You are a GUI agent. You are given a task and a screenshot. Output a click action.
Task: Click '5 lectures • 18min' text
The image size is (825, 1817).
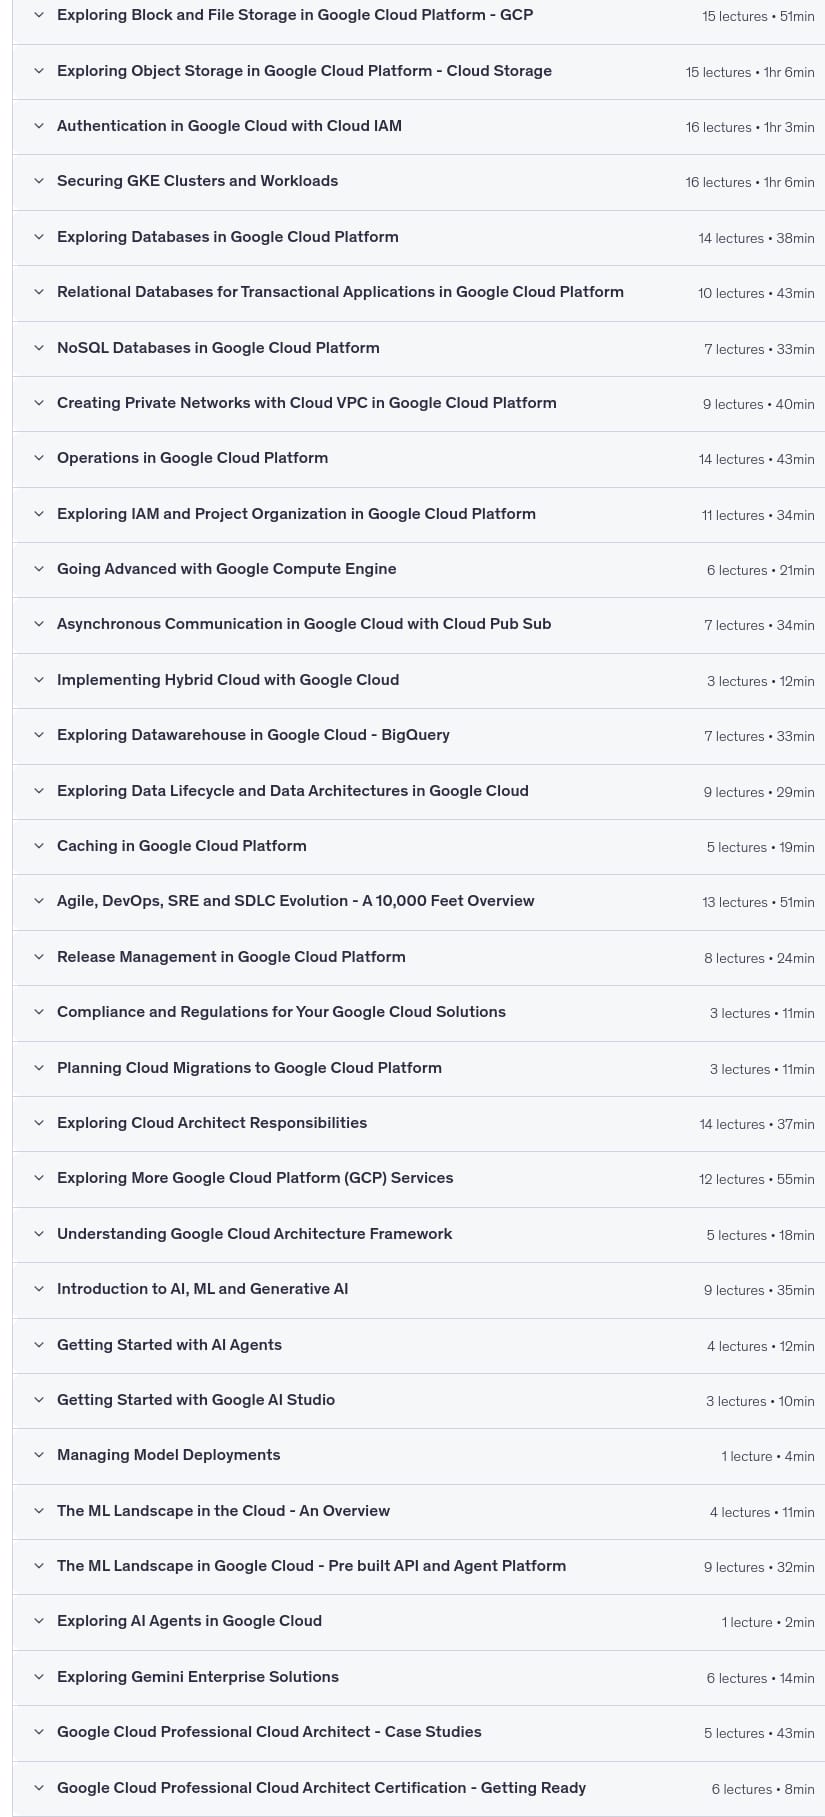tap(761, 1235)
